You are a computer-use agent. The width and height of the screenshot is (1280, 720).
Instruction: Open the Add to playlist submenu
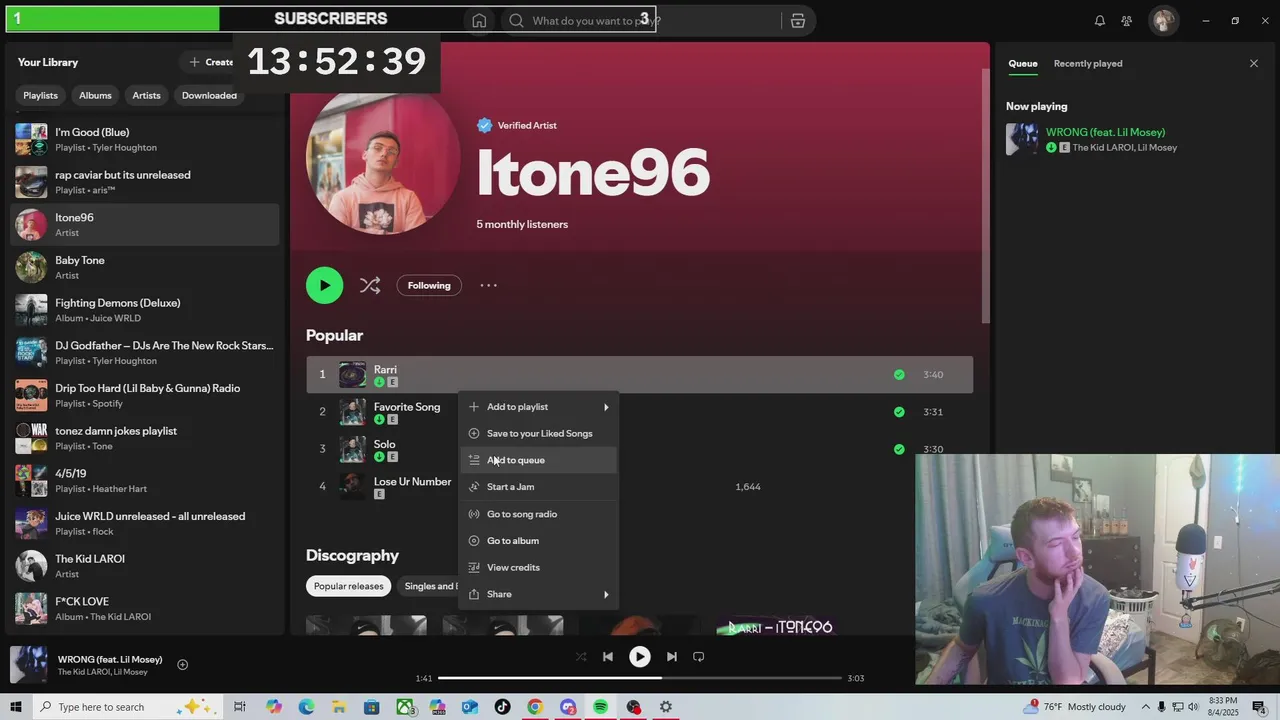pos(538,407)
